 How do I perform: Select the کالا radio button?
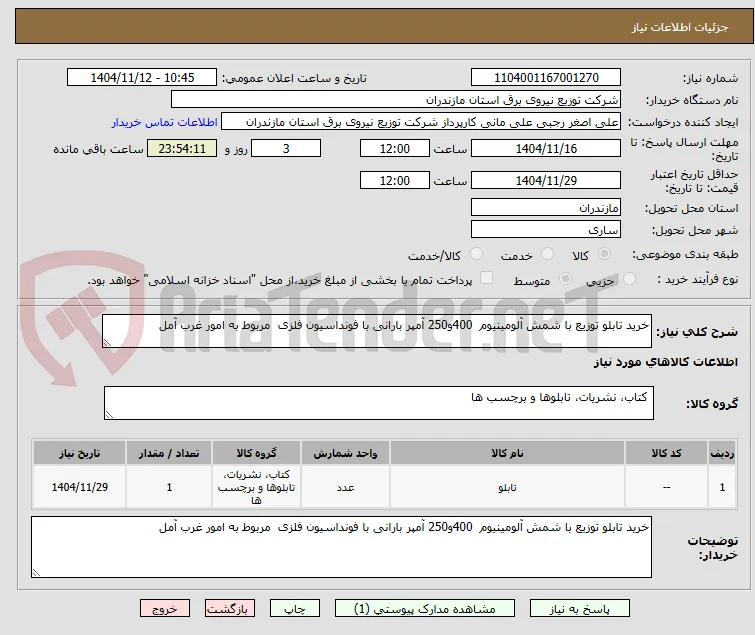[x=604, y=254]
